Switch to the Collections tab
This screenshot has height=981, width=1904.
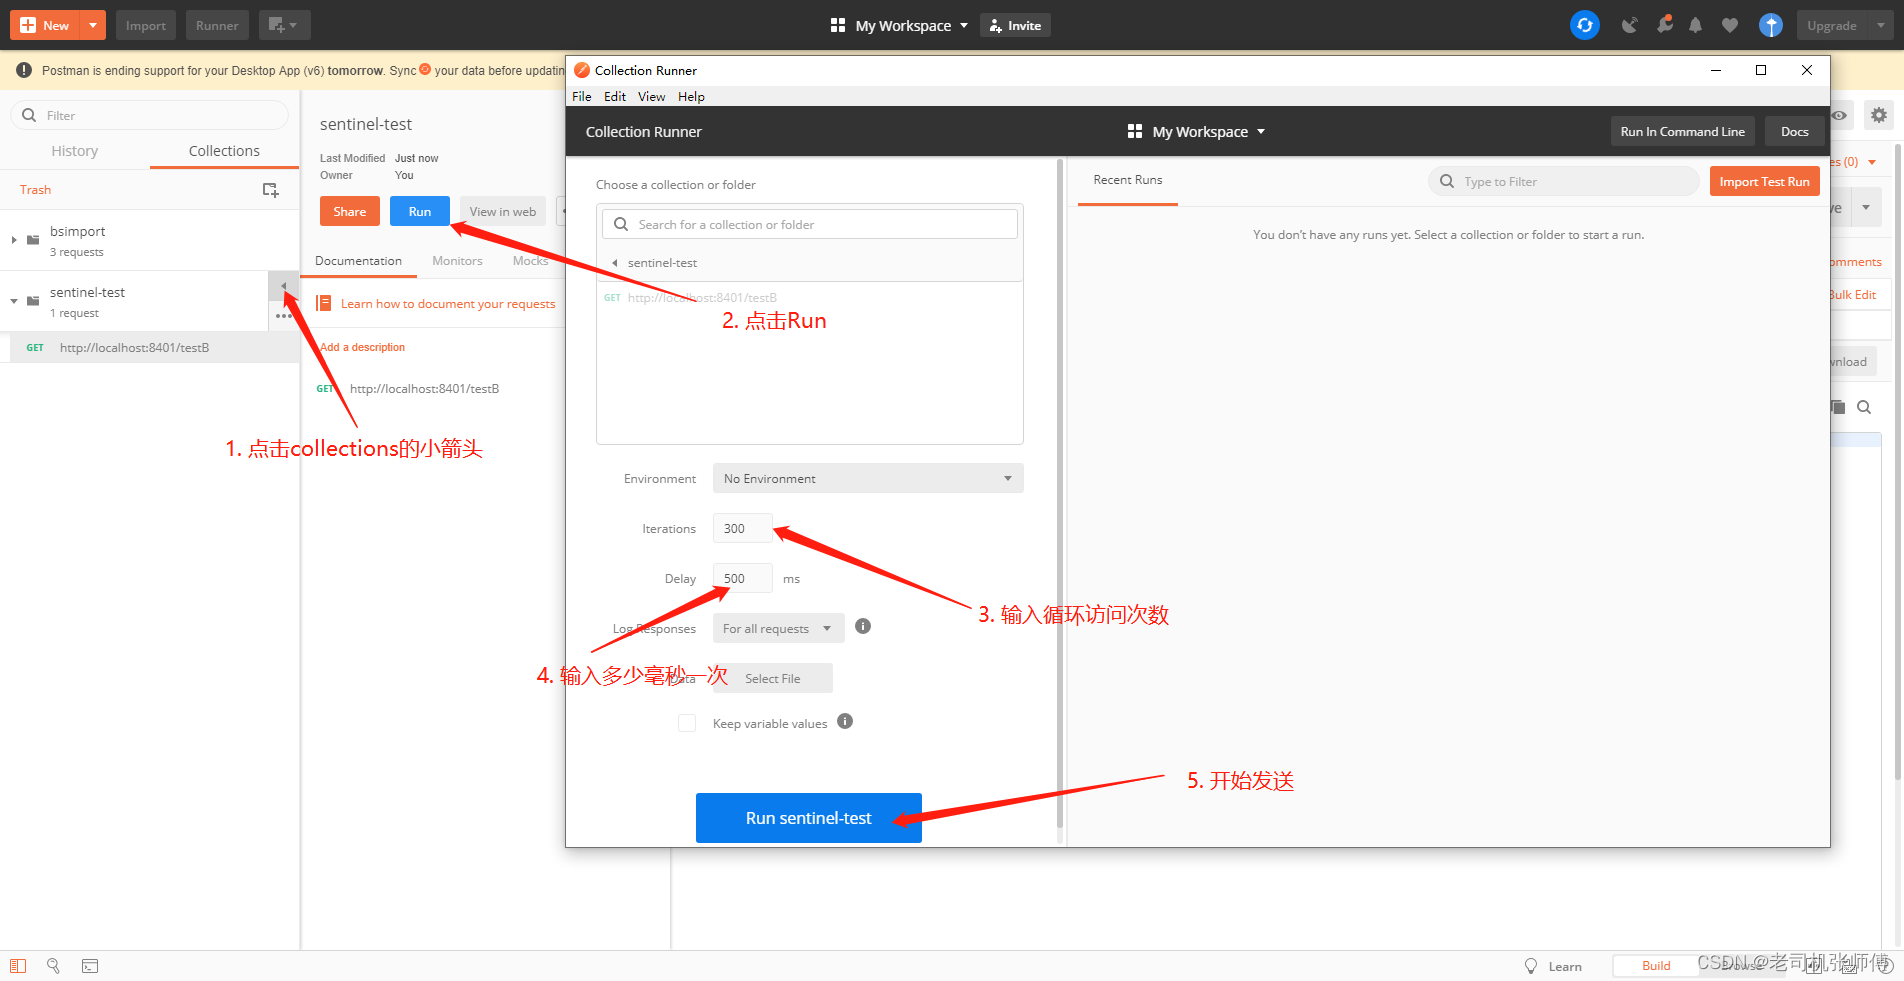(x=224, y=150)
